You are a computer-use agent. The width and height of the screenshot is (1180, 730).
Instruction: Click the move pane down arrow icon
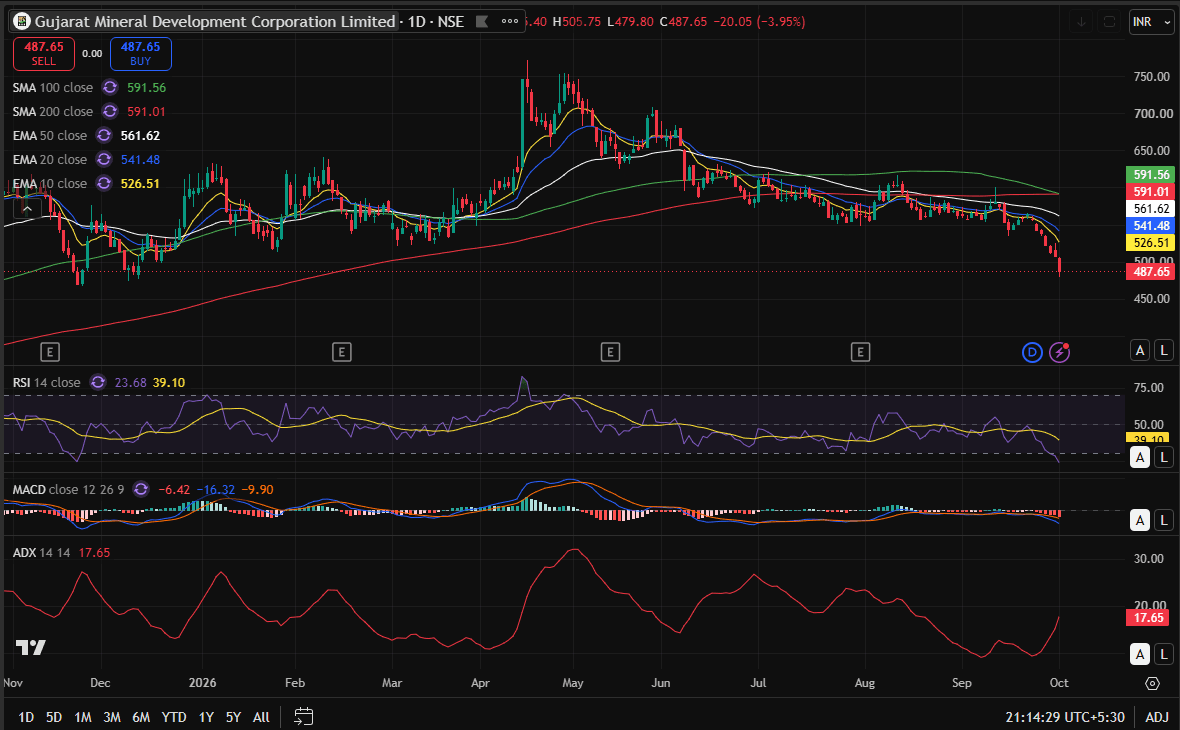(x=1081, y=22)
